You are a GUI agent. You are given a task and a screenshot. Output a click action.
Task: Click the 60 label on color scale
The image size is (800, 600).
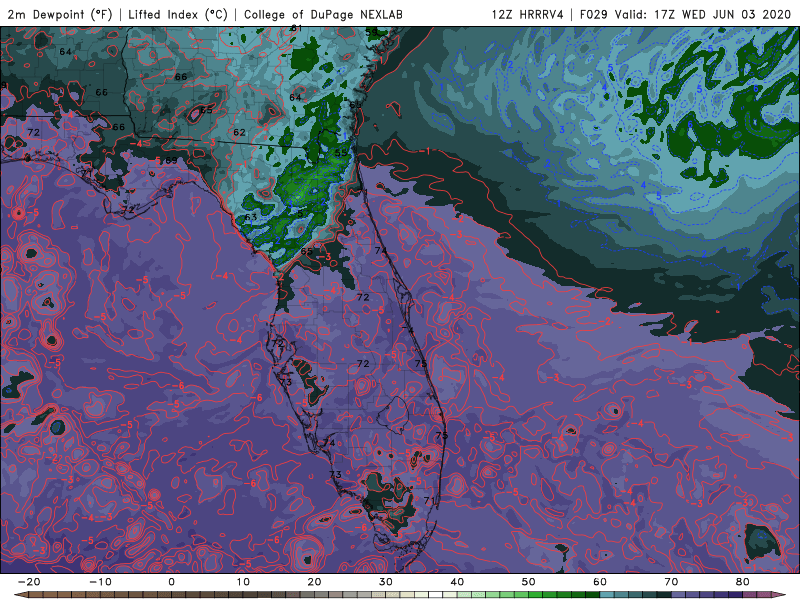(x=600, y=582)
